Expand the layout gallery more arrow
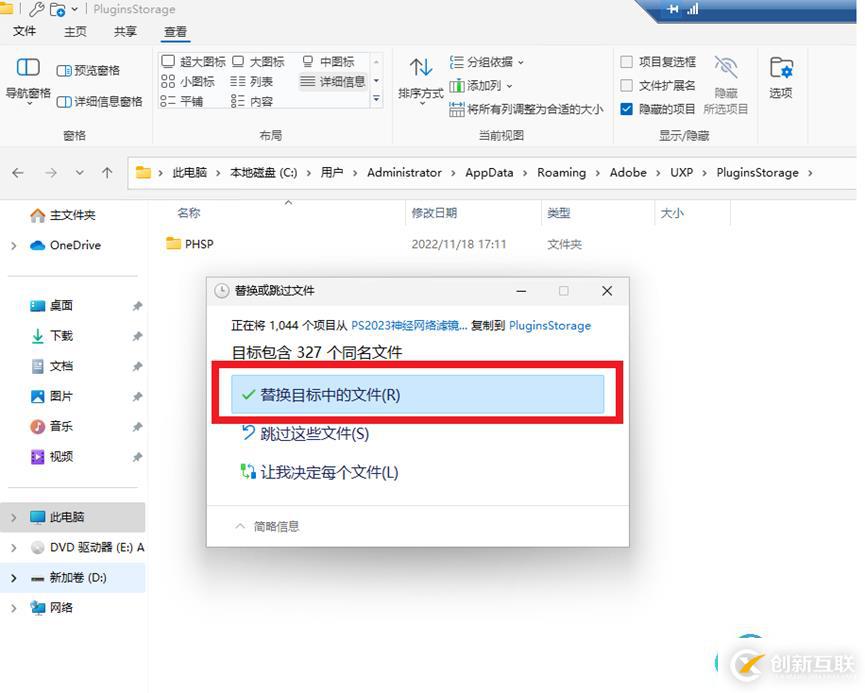This screenshot has width=865, height=693. pyautogui.click(x=376, y=99)
